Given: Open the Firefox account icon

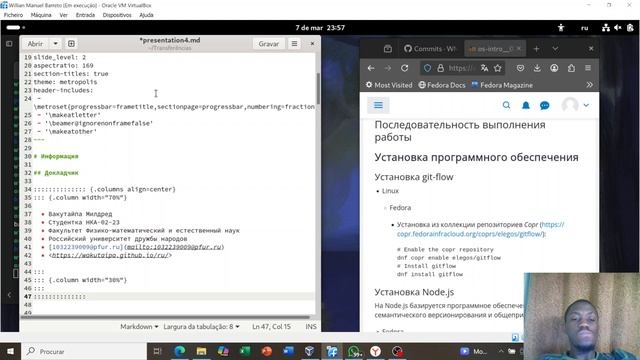Looking at the screenshot, I should pyautogui.click(x=554, y=68).
